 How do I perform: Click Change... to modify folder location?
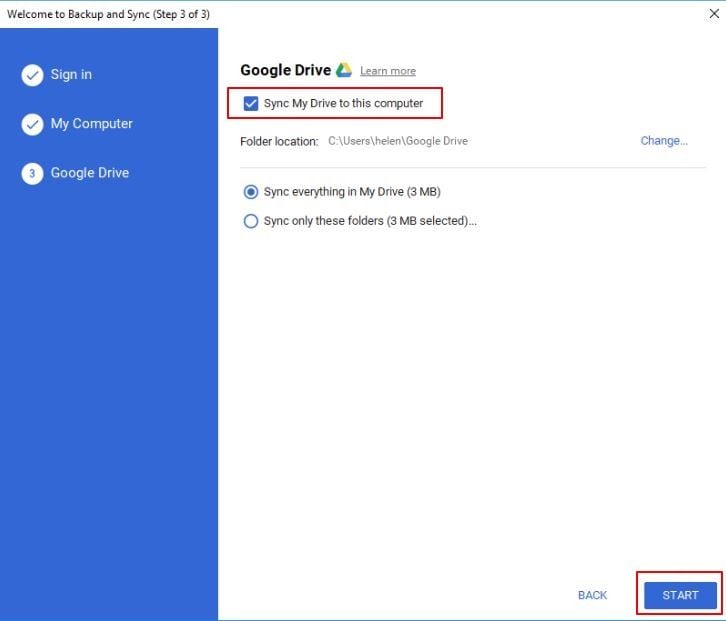click(664, 141)
